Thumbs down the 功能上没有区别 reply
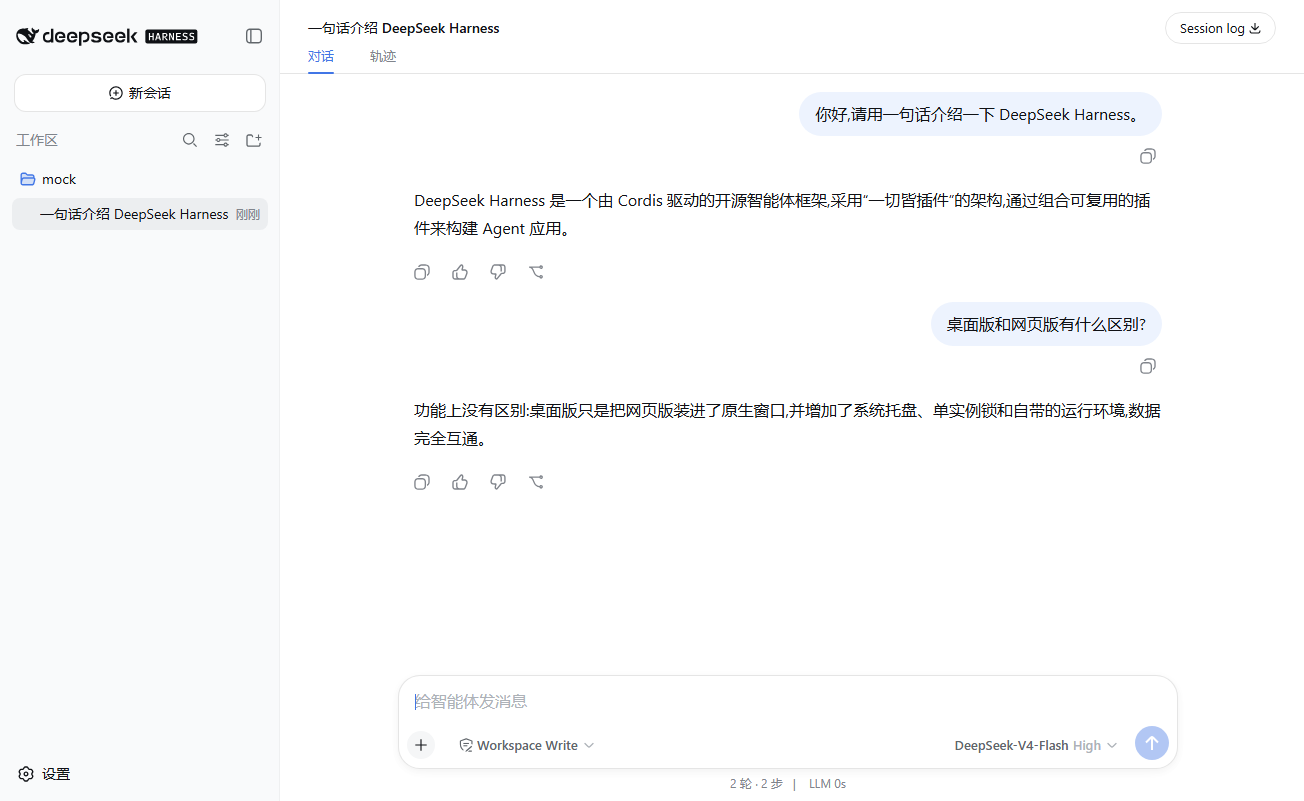 pyautogui.click(x=498, y=482)
